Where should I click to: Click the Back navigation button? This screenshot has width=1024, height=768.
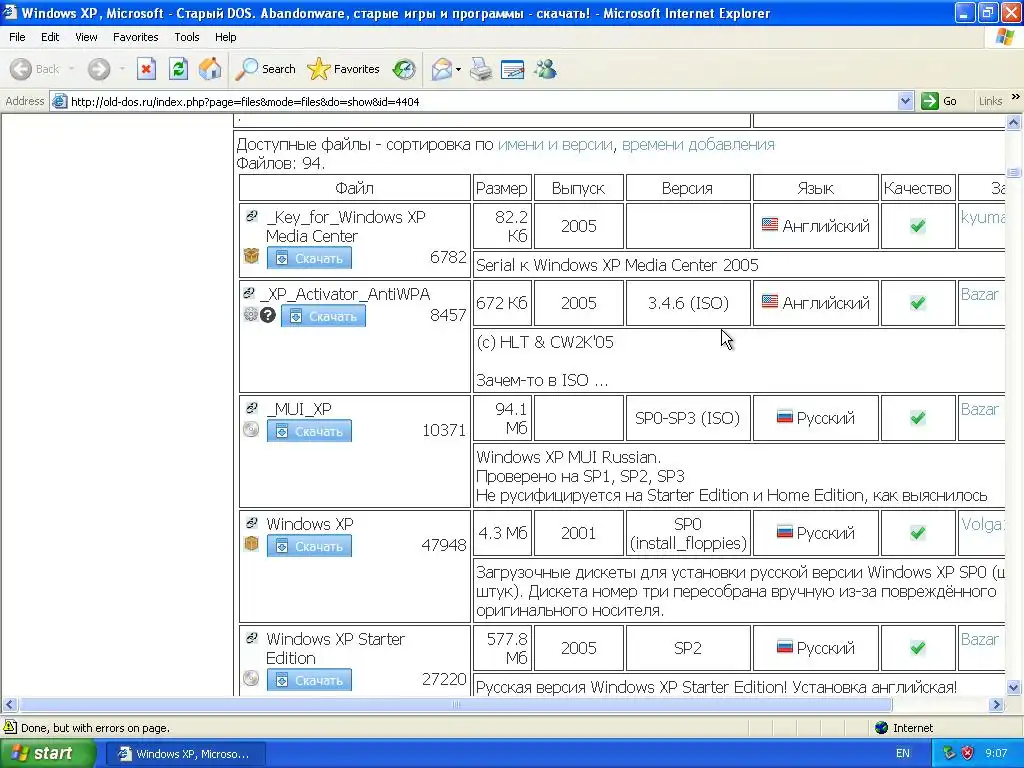[x=34, y=69]
